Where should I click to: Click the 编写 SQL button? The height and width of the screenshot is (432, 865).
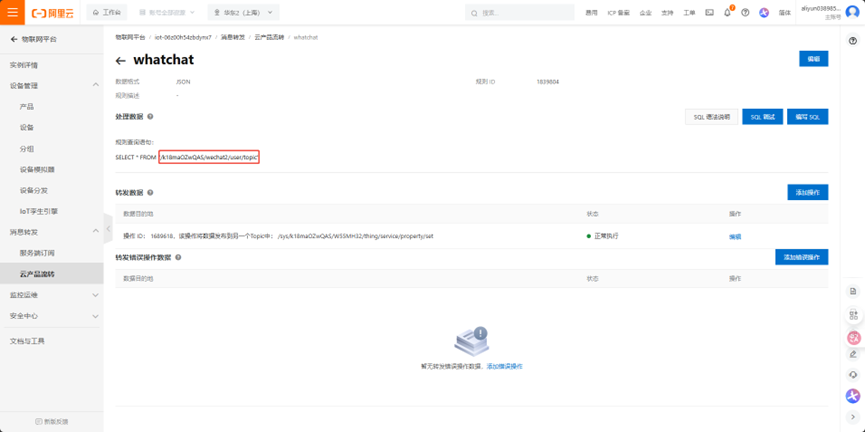[x=808, y=116]
